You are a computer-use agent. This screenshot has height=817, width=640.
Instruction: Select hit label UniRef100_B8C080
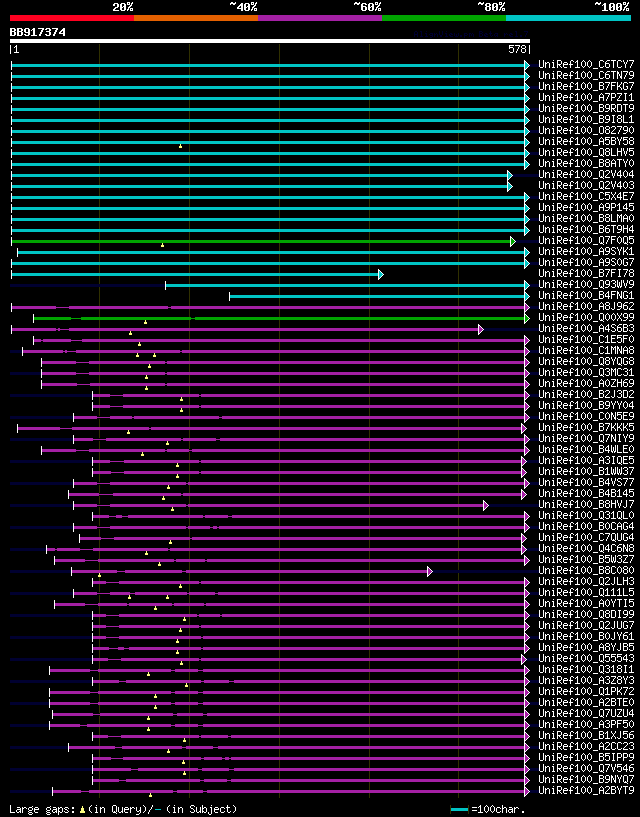(586, 571)
